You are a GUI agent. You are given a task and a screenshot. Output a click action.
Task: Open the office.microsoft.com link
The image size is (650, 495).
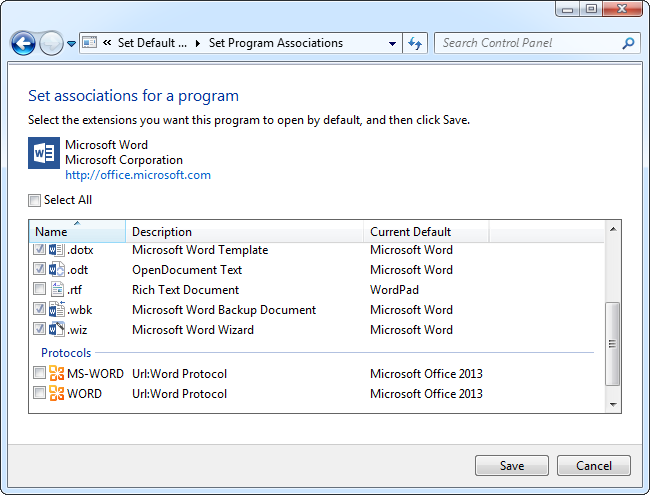pyautogui.click(x=138, y=175)
